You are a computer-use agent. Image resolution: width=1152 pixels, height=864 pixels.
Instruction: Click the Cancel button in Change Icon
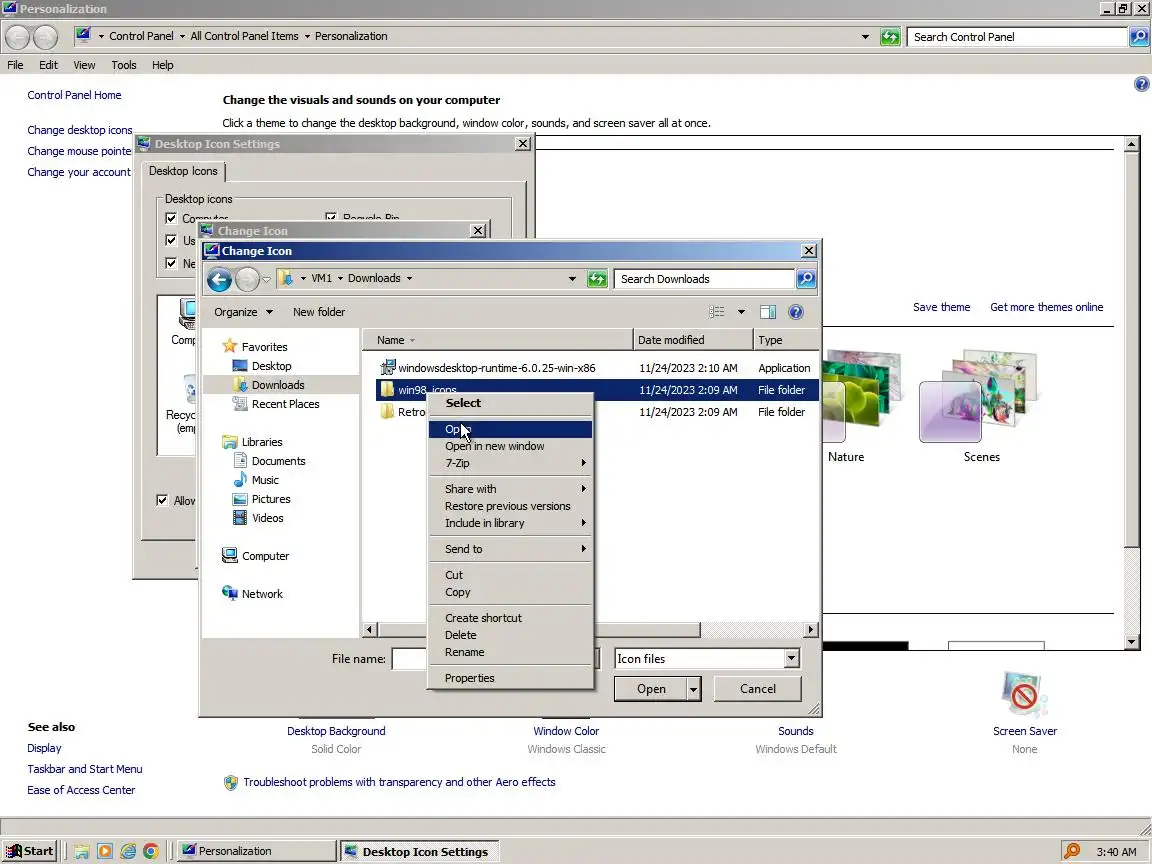click(757, 689)
